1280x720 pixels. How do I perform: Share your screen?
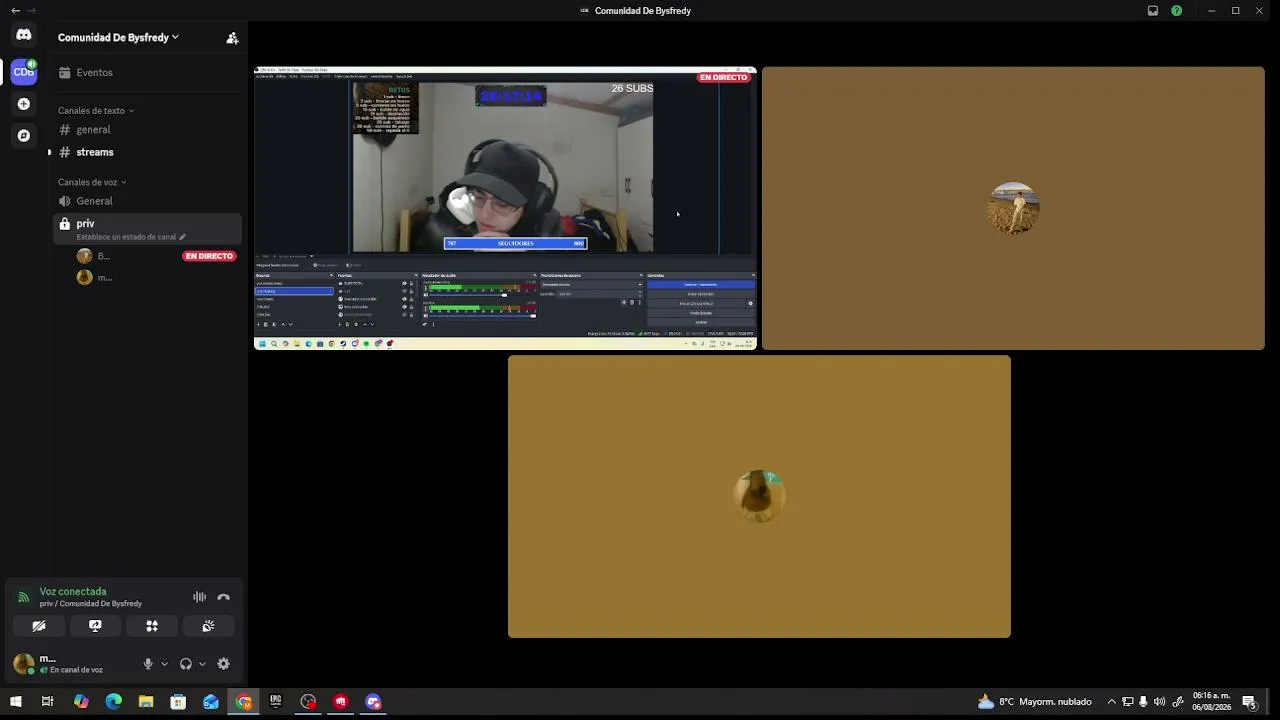[95, 626]
